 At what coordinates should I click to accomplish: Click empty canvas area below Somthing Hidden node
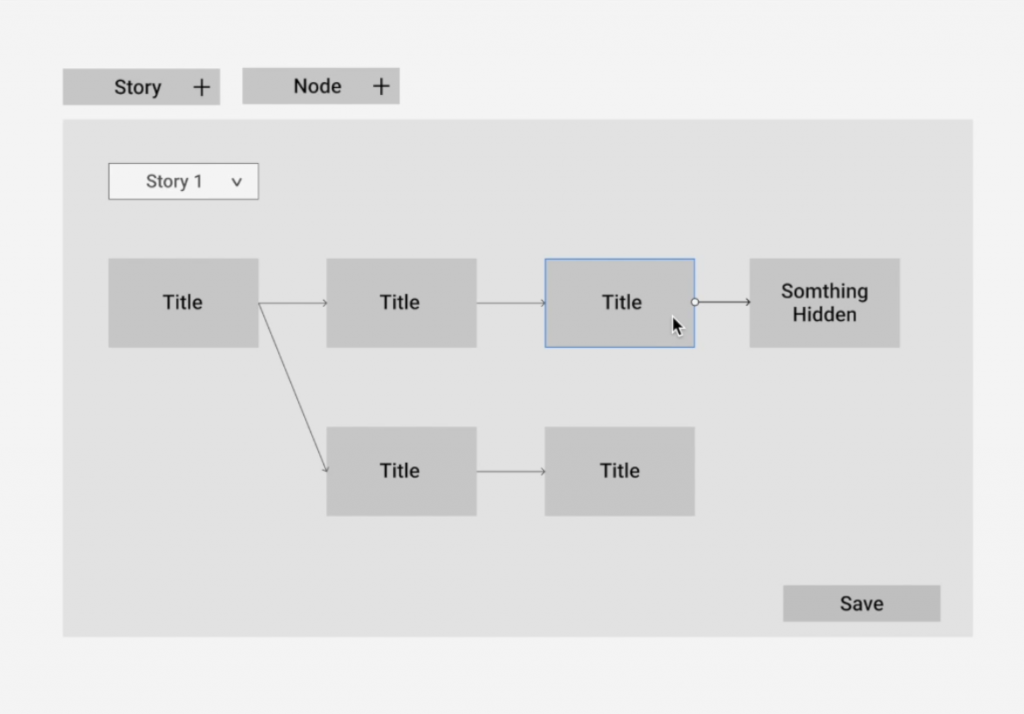coord(825,457)
